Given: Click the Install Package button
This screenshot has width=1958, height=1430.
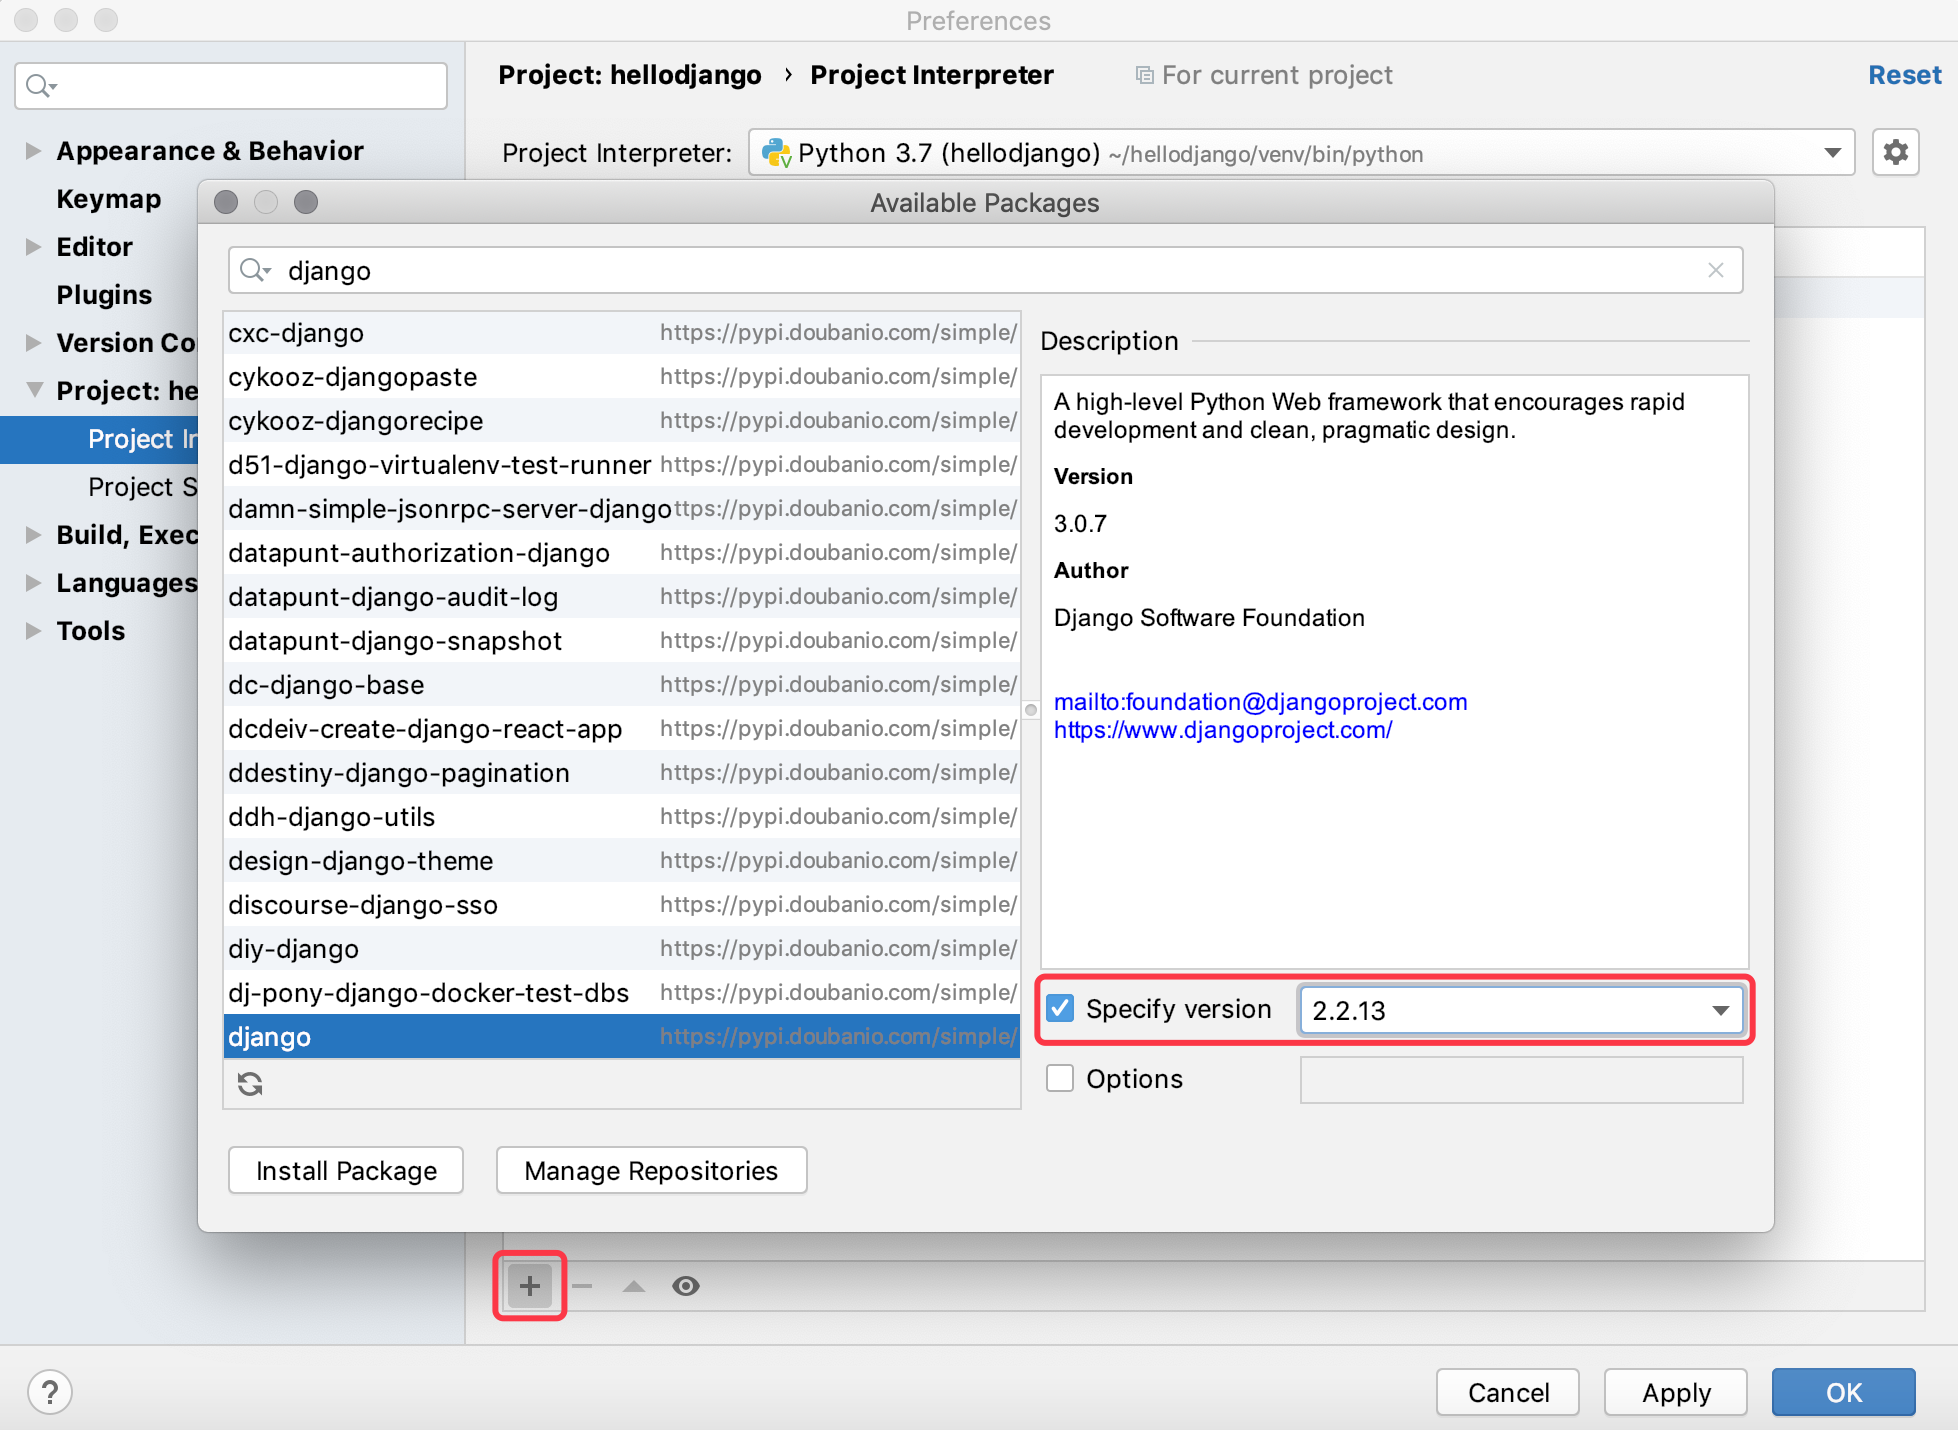Looking at the screenshot, I should (x=346, y=1170).
